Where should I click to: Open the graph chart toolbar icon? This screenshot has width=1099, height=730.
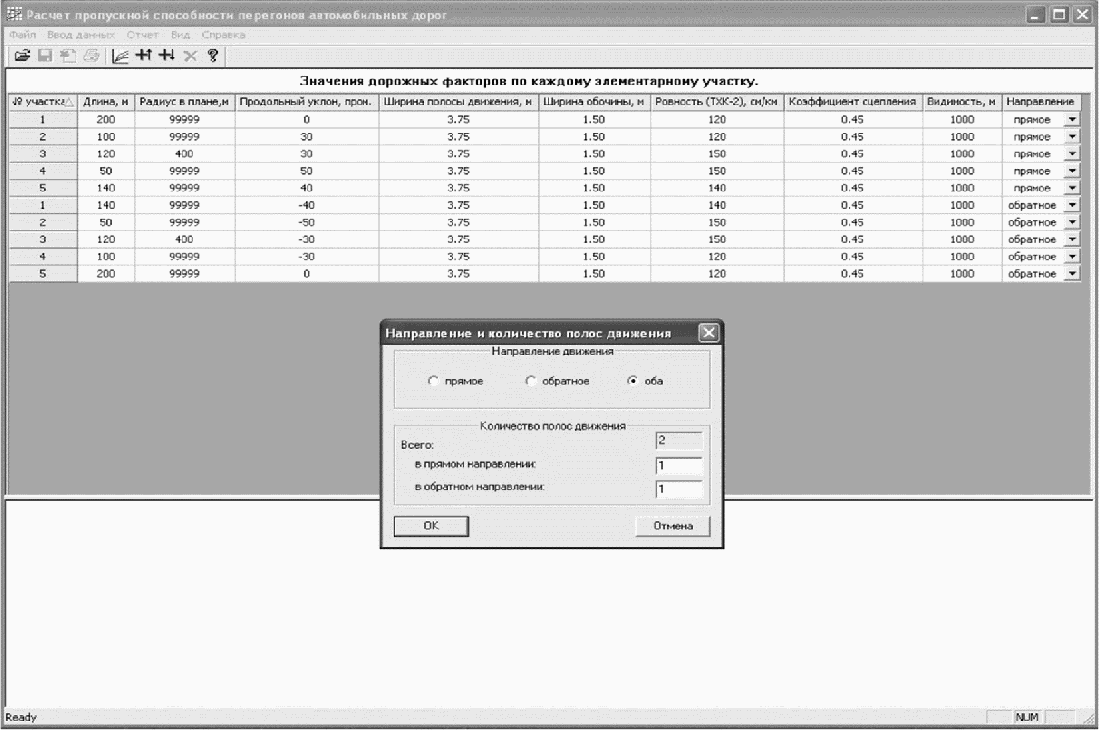point(121,55)
